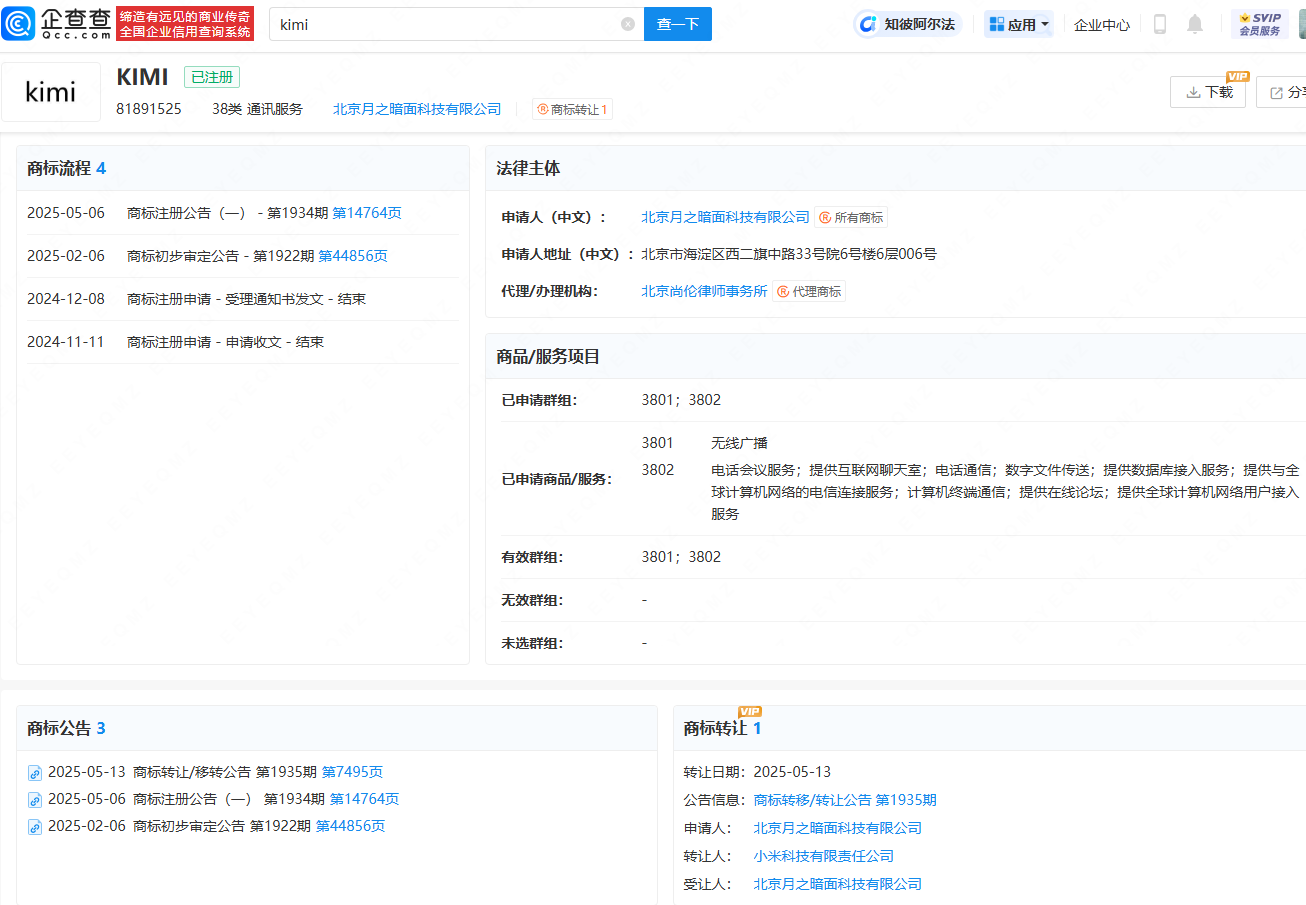Screen dimensions: 1306x905
Task: Open the 知彼阿尔法 tool
Action: [x=909, y=23]
